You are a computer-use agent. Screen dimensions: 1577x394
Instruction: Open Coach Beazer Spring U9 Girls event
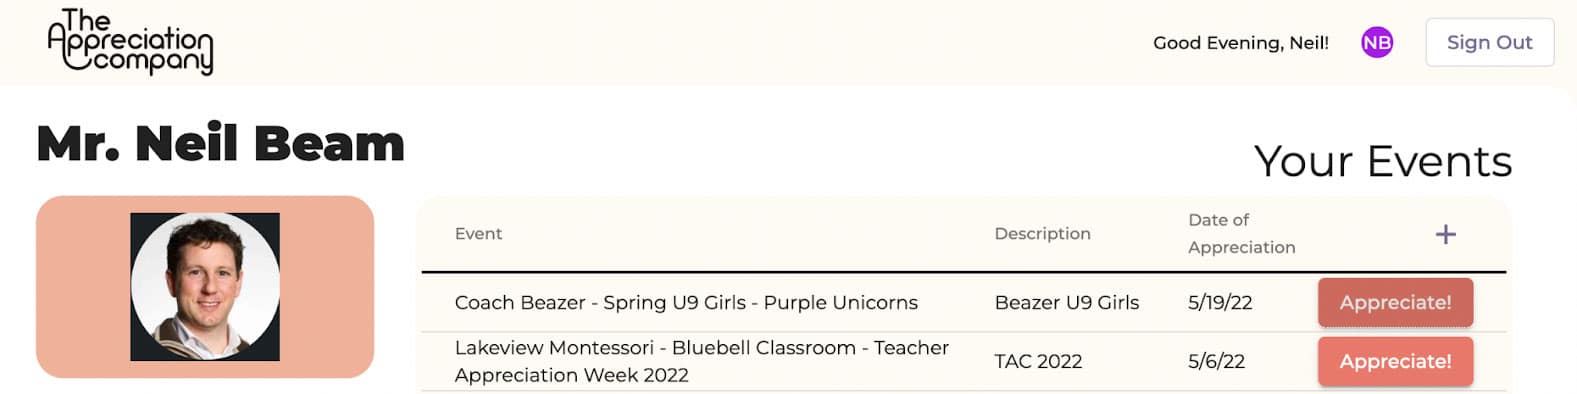[686, 302]
